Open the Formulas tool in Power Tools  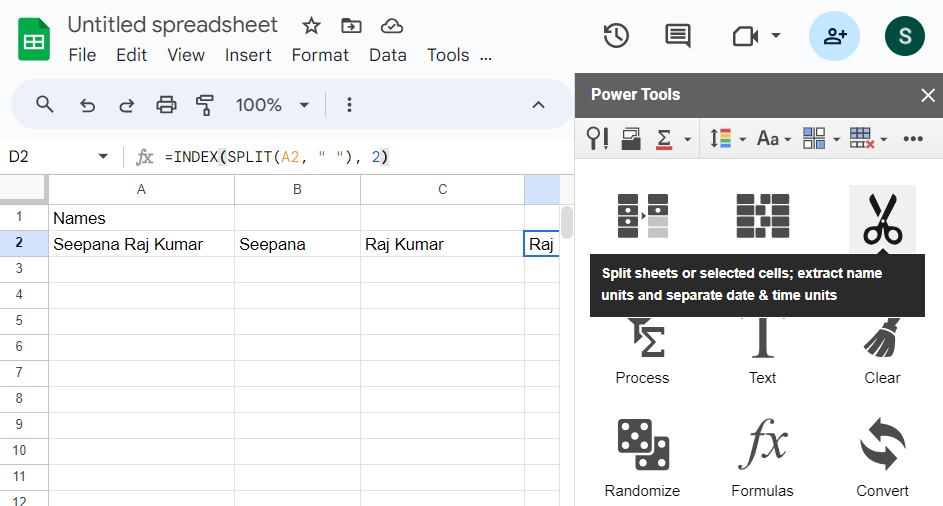[762, 446]
